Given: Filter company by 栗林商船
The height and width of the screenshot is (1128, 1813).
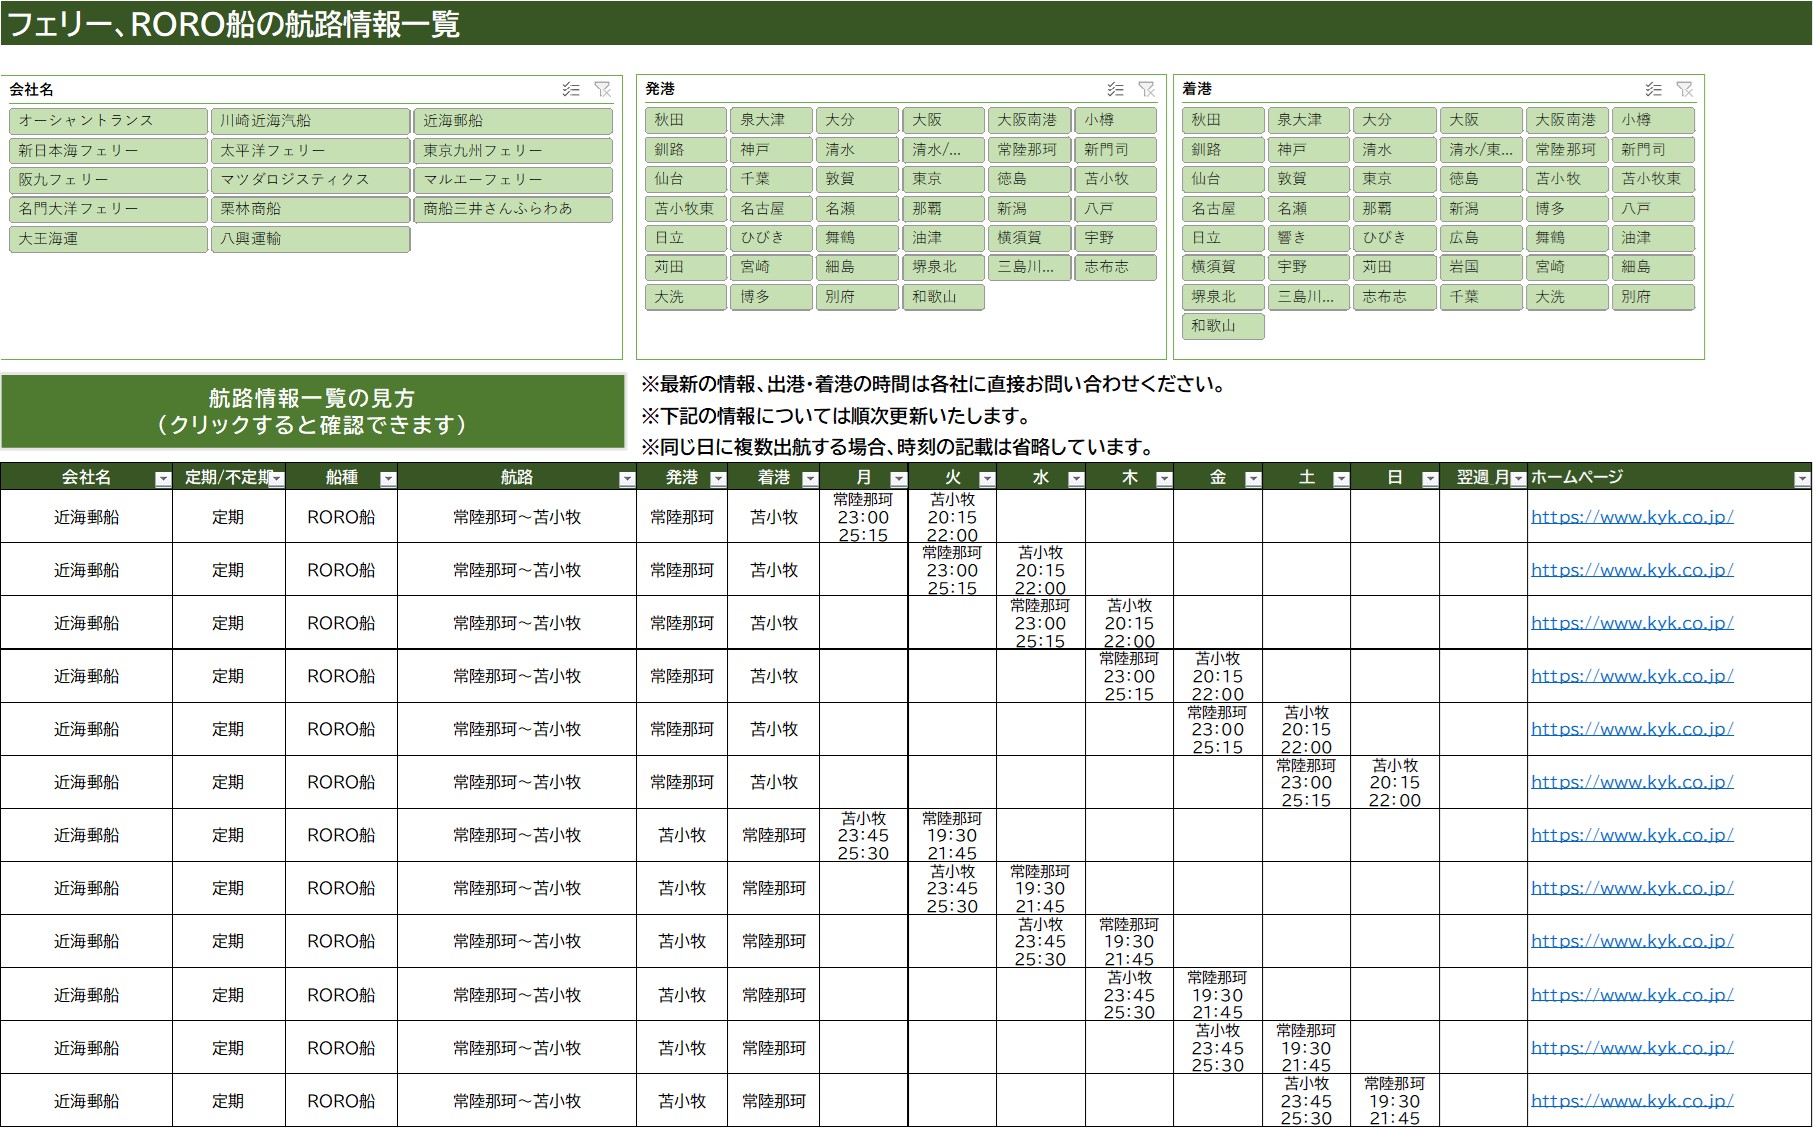Looking at the screenshot, I should point(310,209).
